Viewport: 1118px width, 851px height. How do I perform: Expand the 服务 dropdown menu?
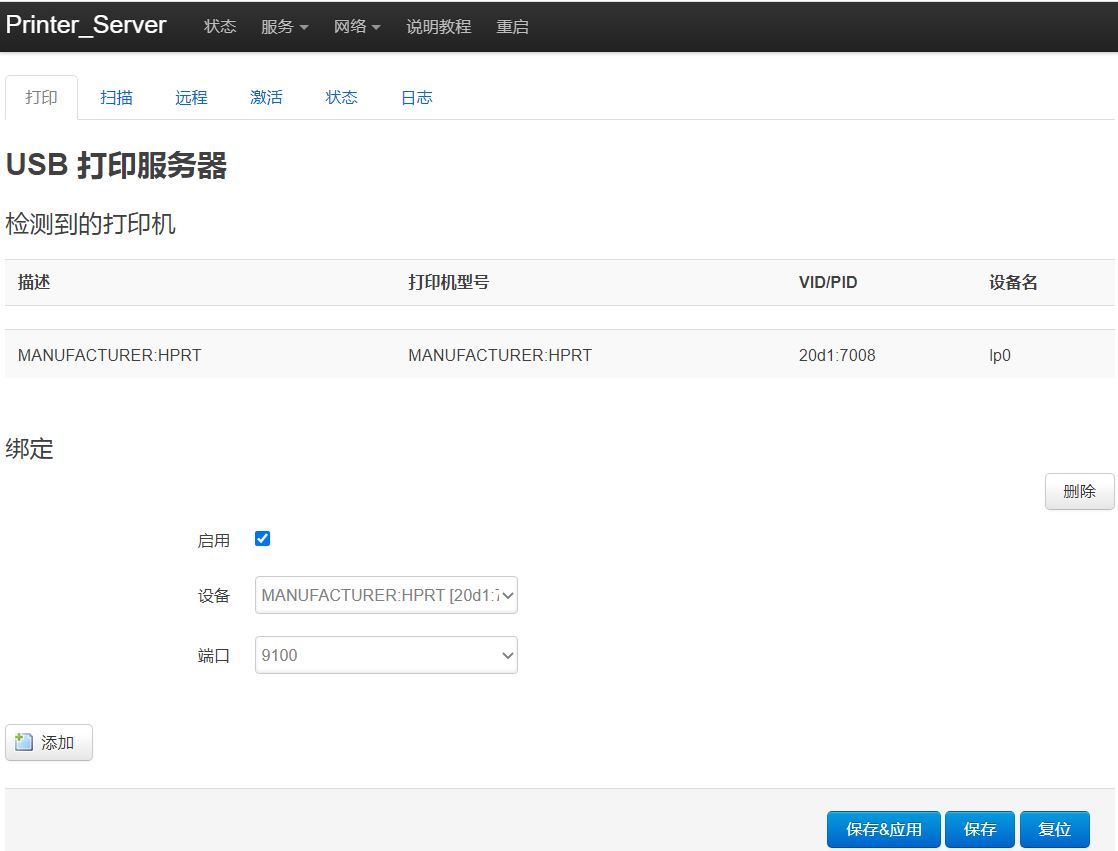coord(284,27)
